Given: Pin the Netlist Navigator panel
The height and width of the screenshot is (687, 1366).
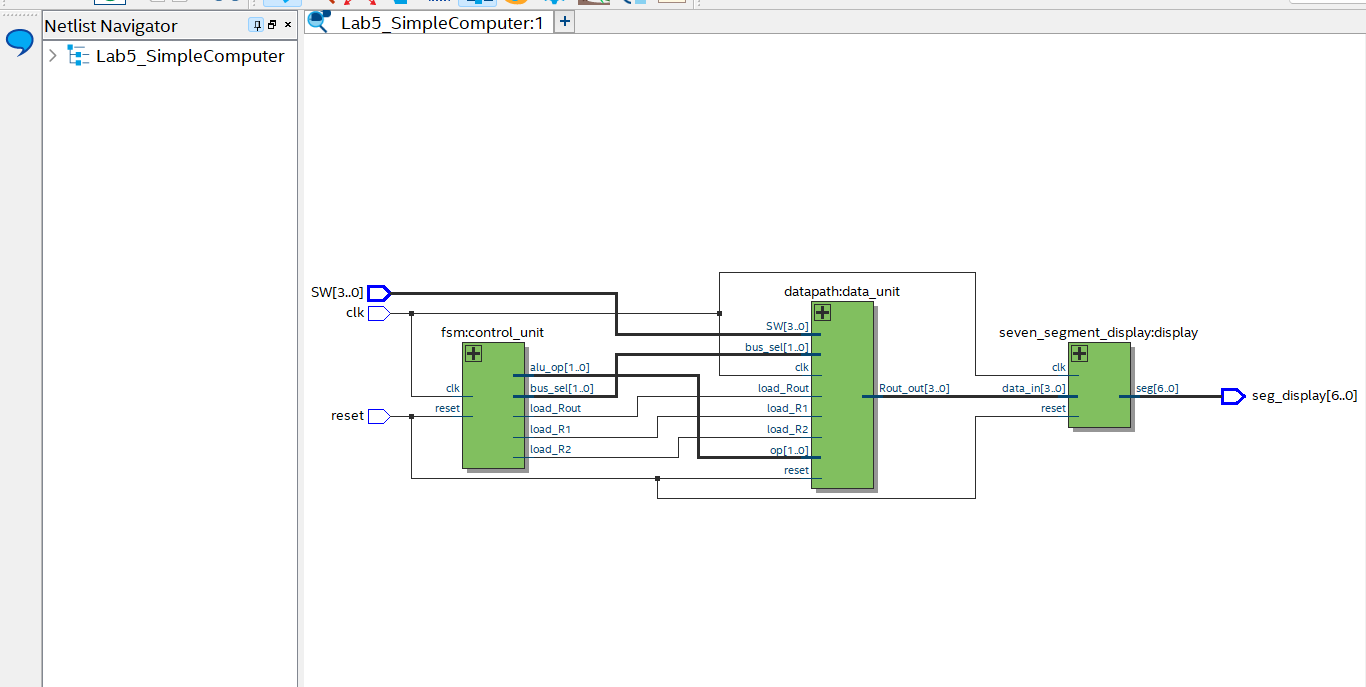Looking at the screenshot, I should 256,25.
